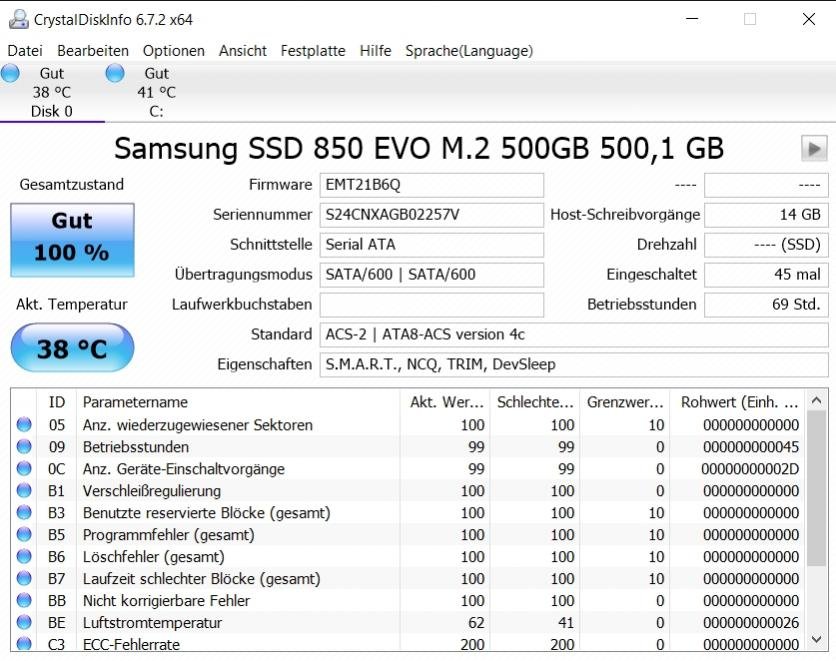Click status orb for Luftstromtemperatur row
The width and height of the screenshot is (836, 661).
click(24, 622)
